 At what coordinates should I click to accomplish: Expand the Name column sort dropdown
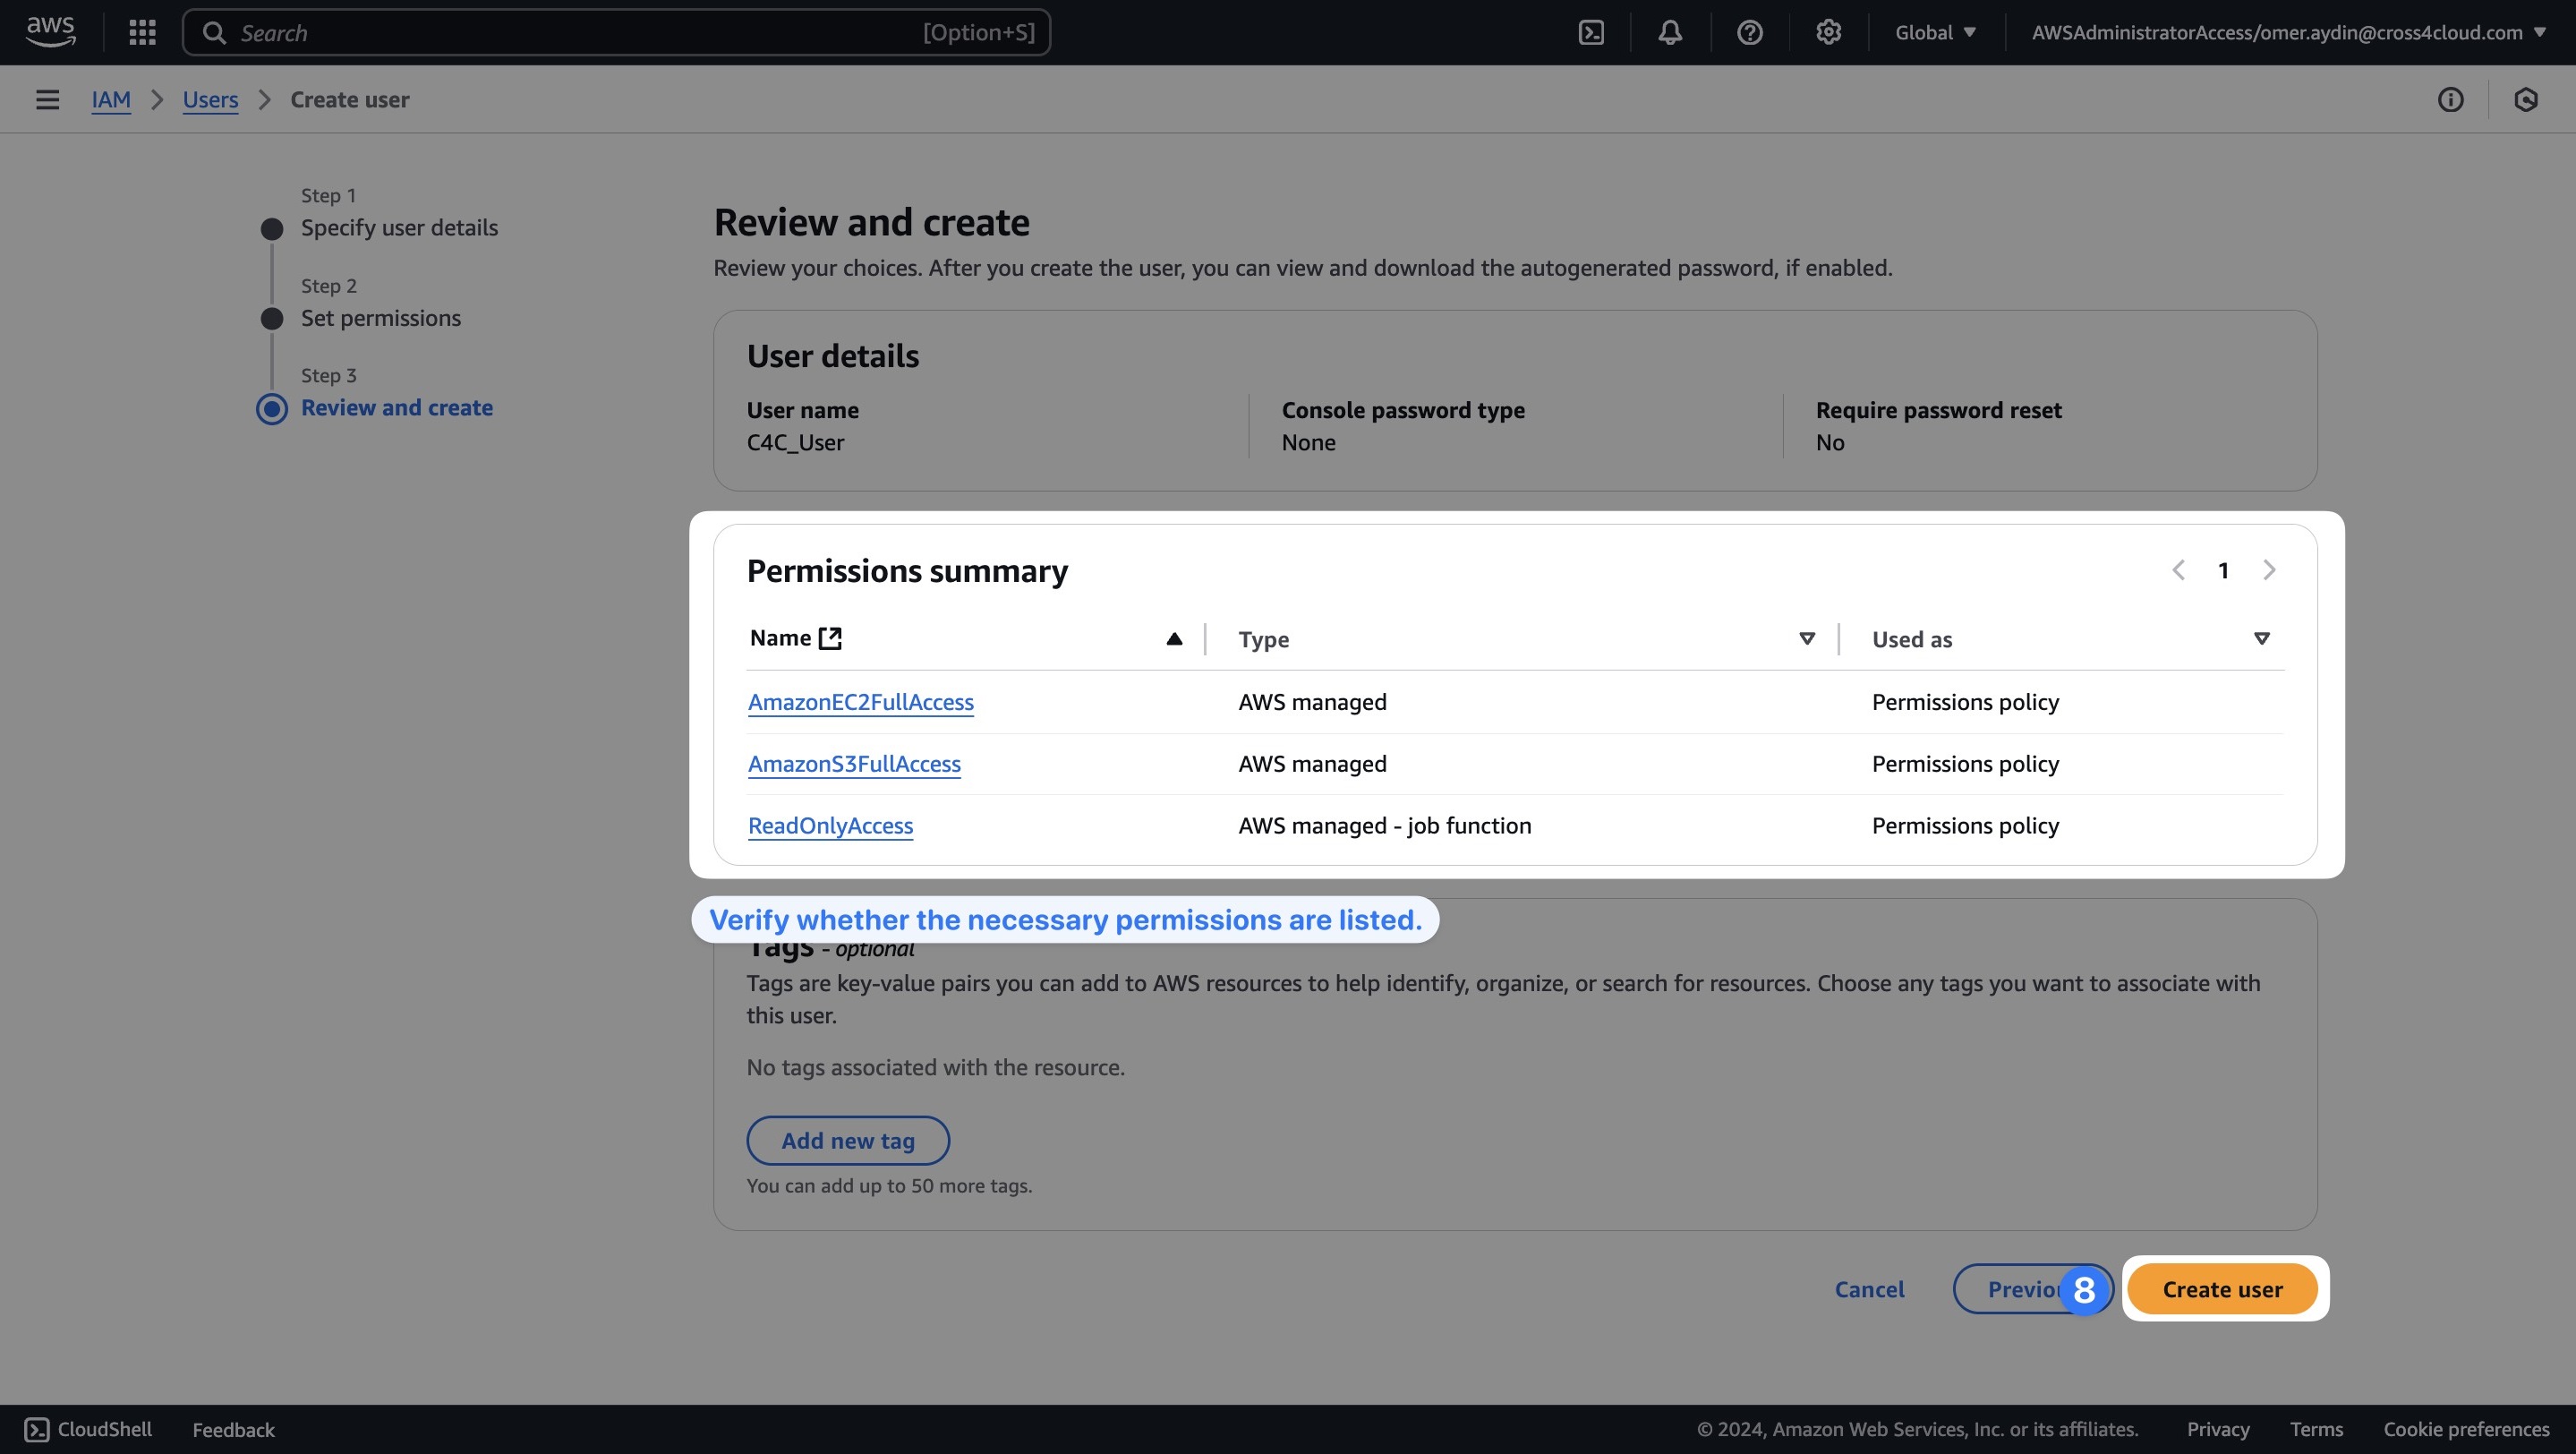point(1176,638)
